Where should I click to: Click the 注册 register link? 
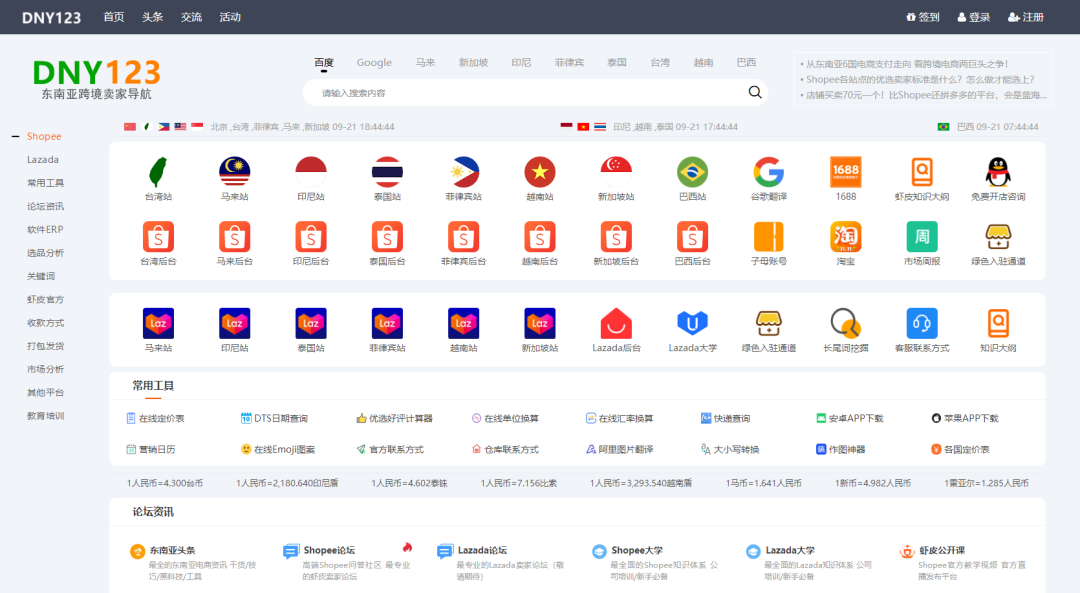tap(1026, 17)
